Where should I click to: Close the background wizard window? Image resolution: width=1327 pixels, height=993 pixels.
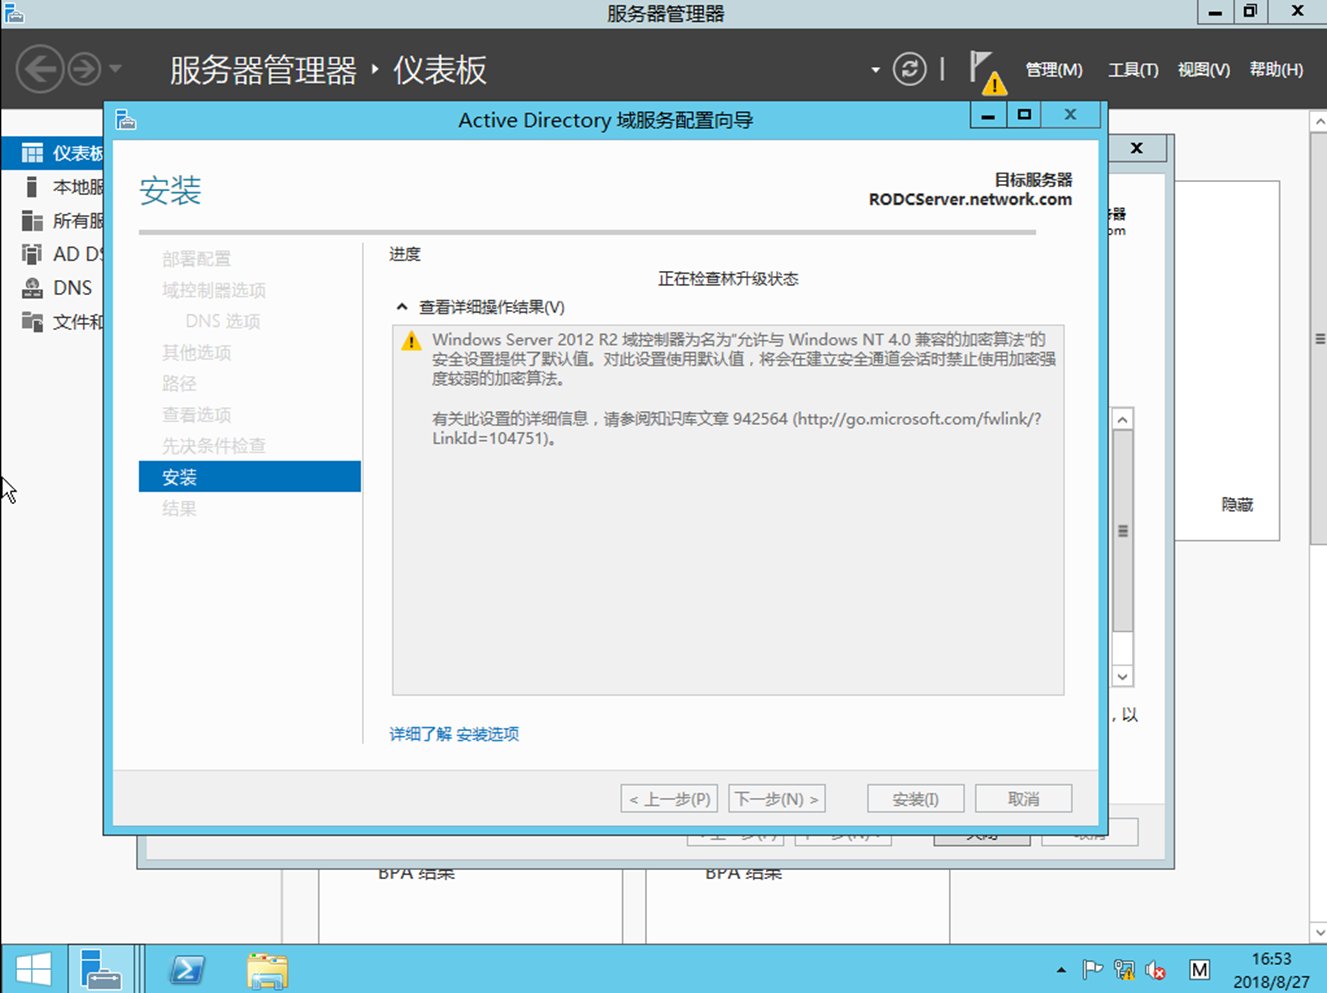tap(1137, 148)
